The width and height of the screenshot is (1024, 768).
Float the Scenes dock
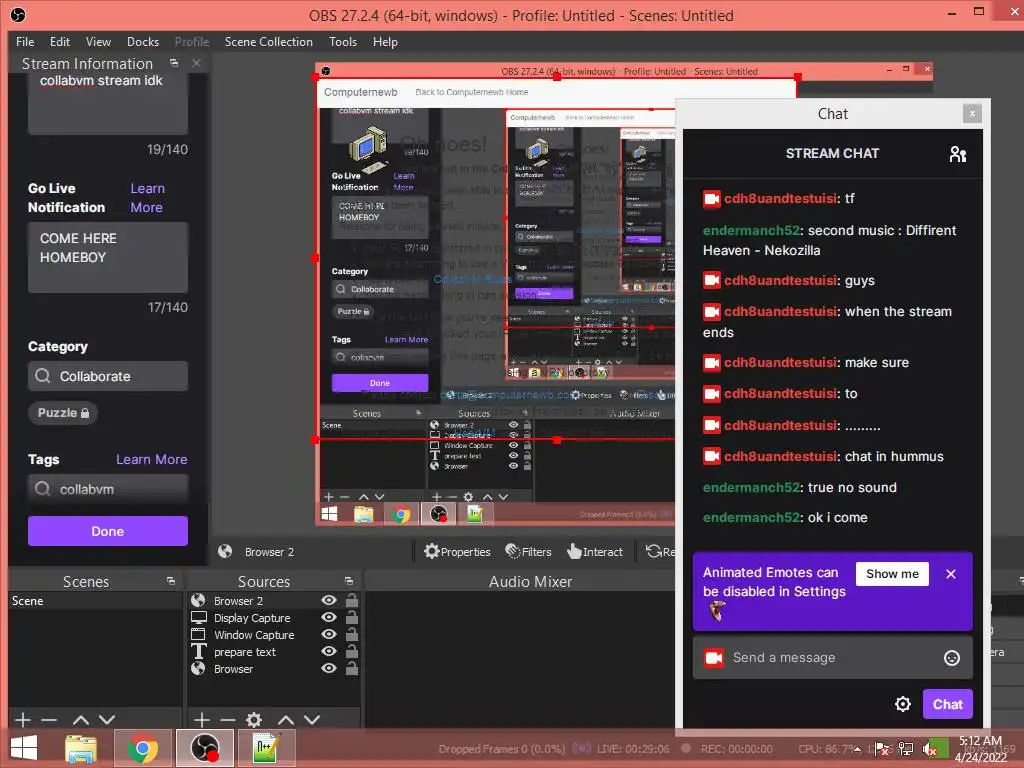170,581
